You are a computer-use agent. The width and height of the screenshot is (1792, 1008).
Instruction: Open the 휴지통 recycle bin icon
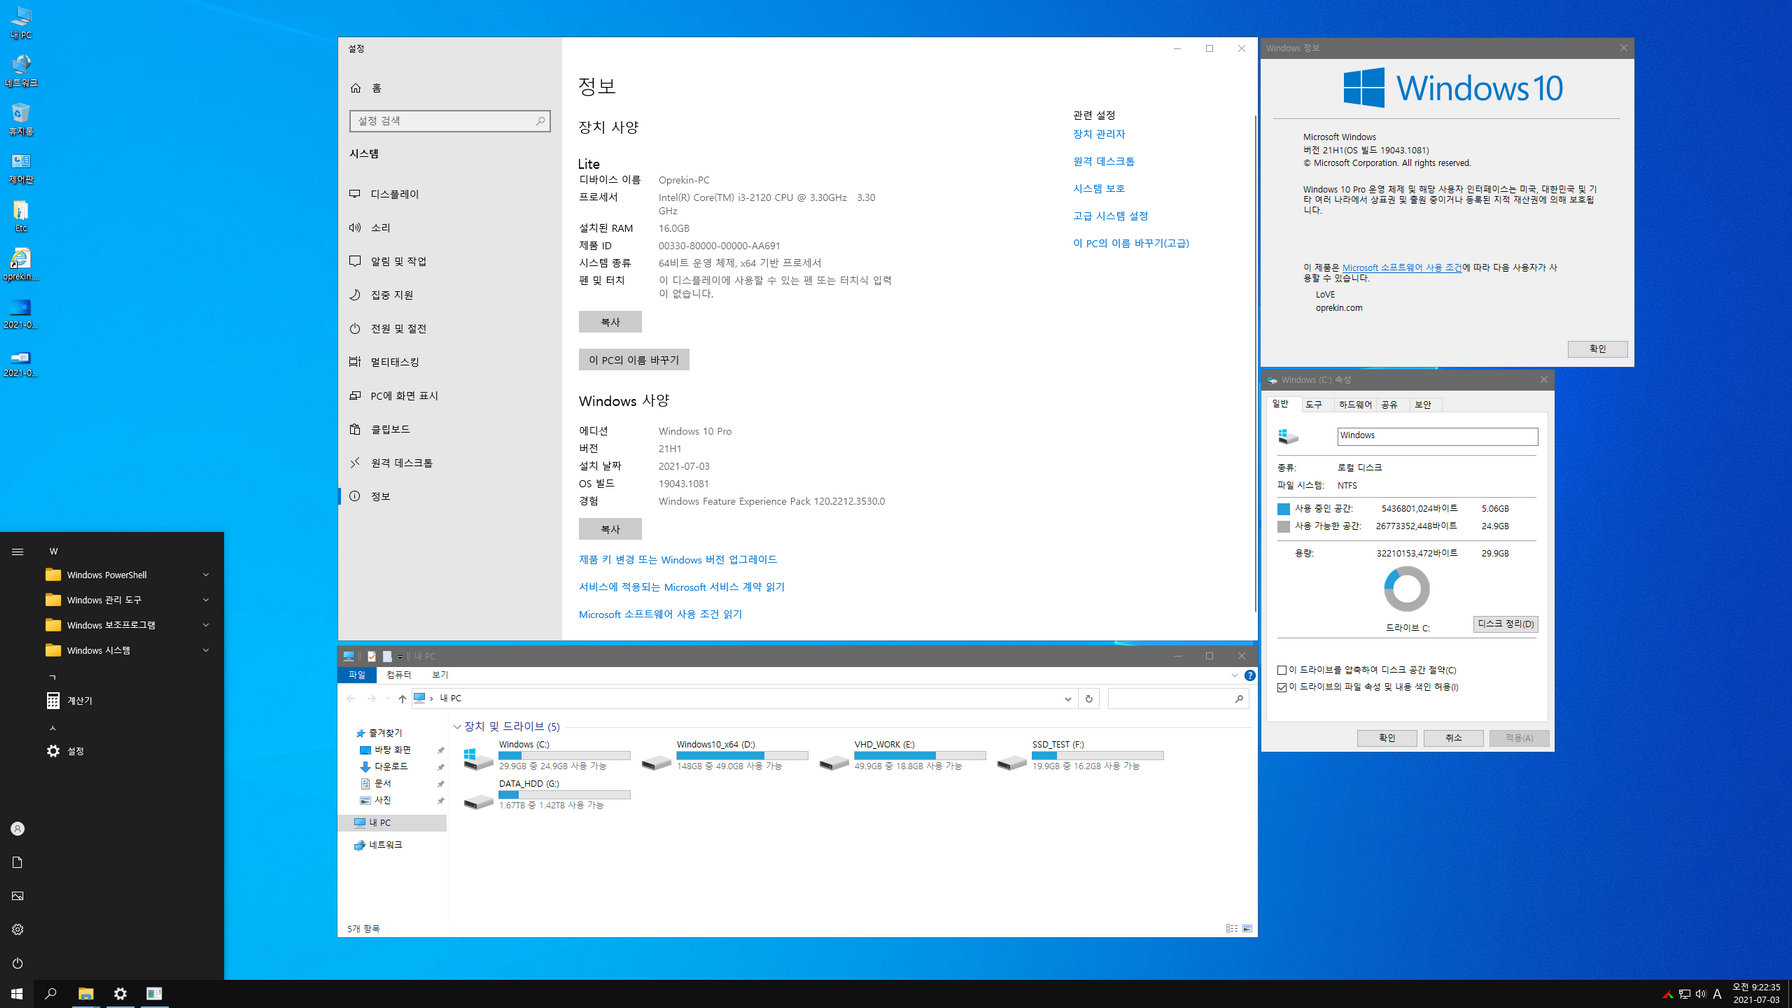[x=21, y=118]
